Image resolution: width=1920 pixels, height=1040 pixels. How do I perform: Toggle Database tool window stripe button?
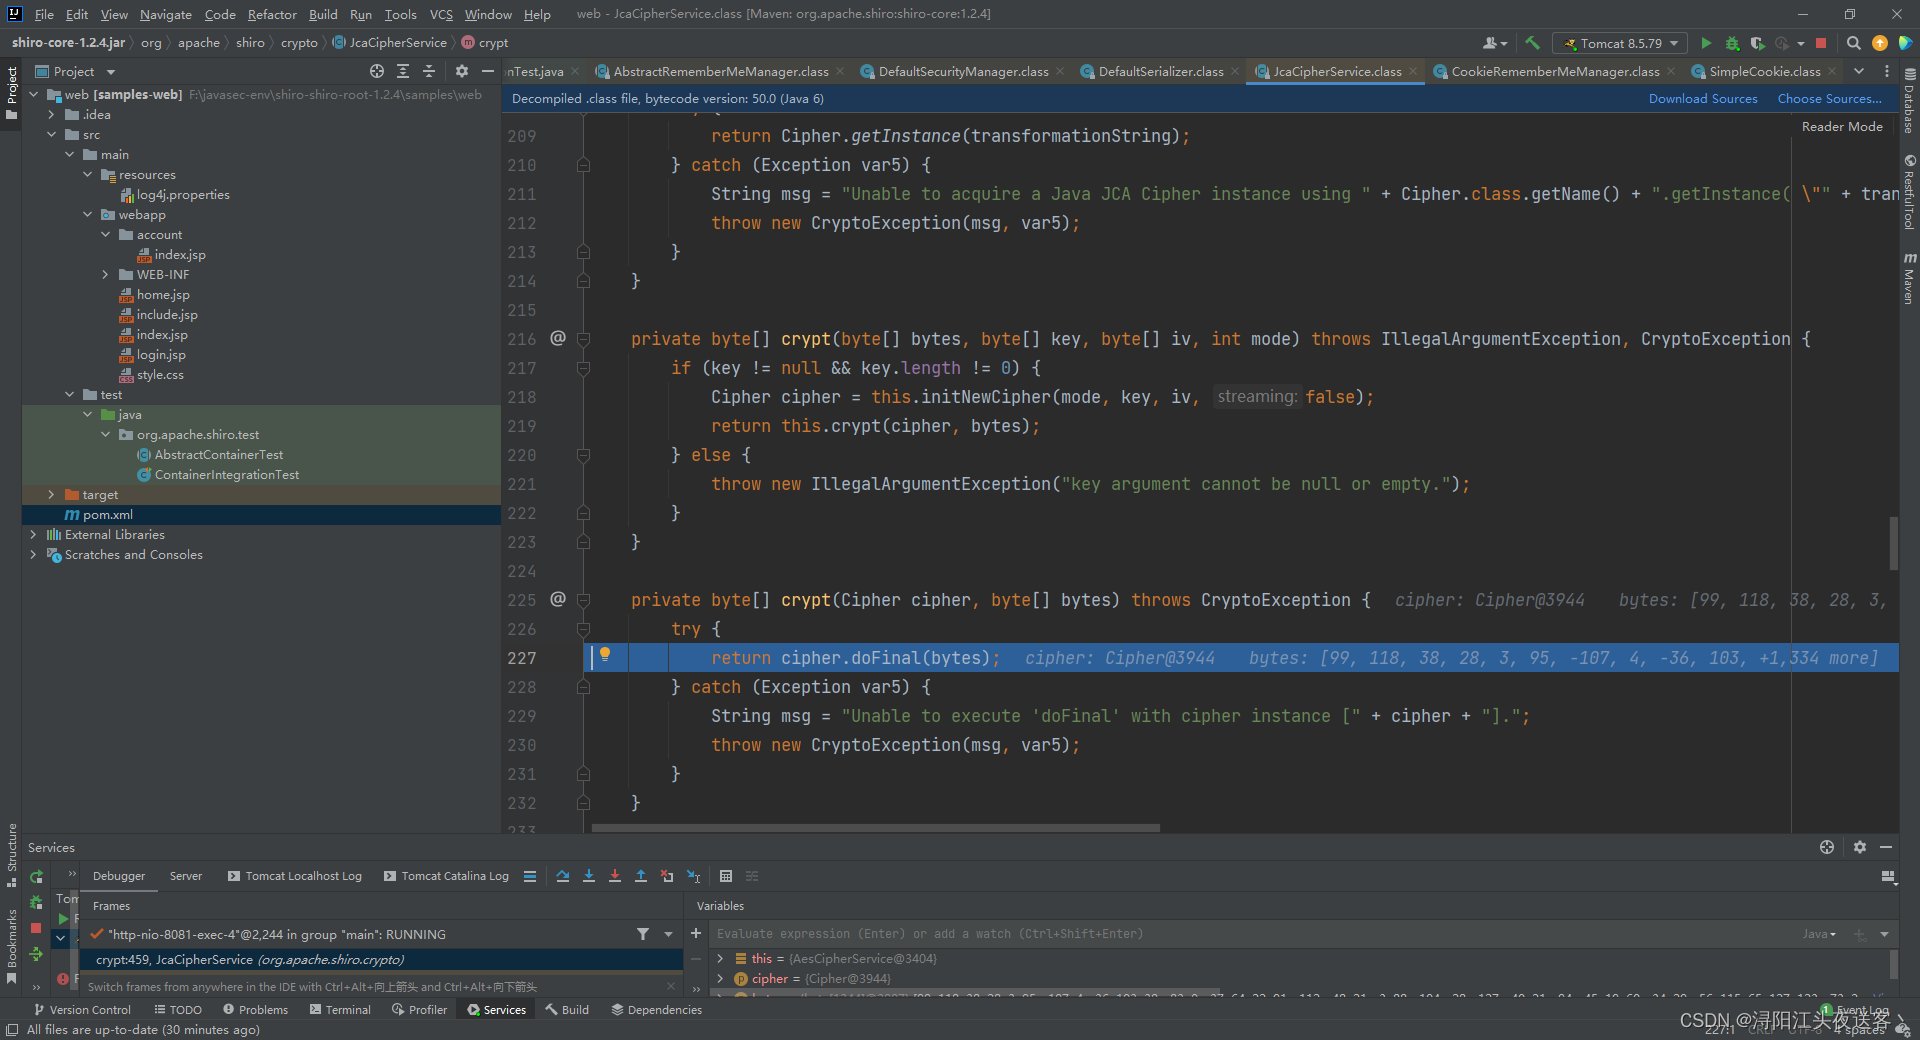pyautogui.click(x=1909, y=102)
